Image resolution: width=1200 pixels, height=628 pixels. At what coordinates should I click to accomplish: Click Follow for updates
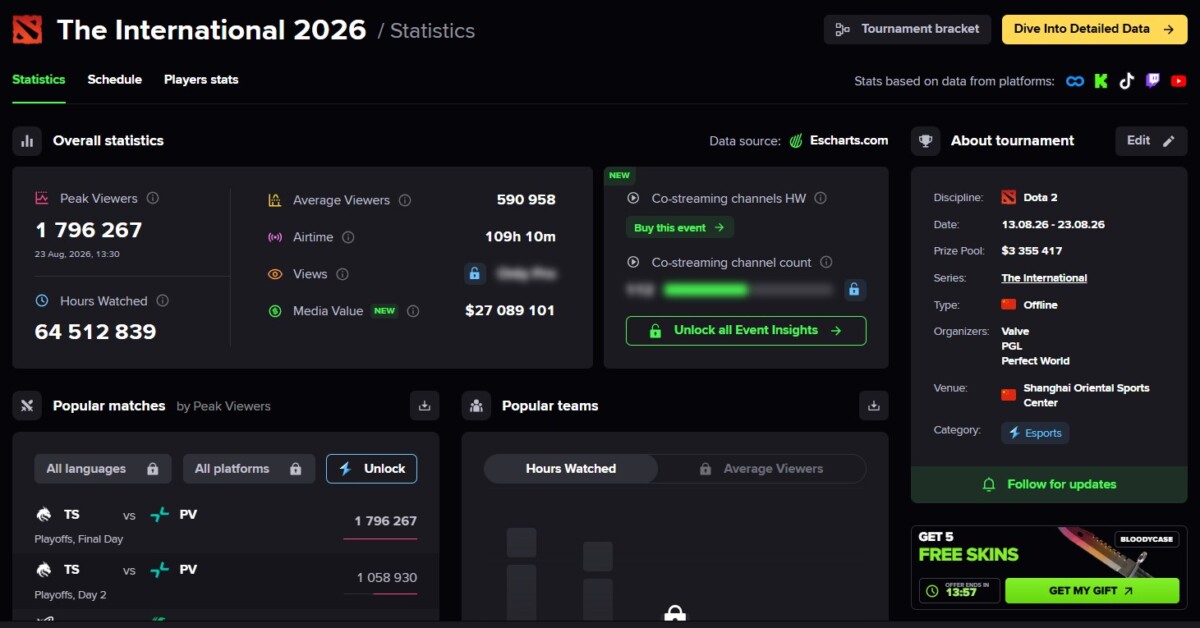click(1049, 484)
